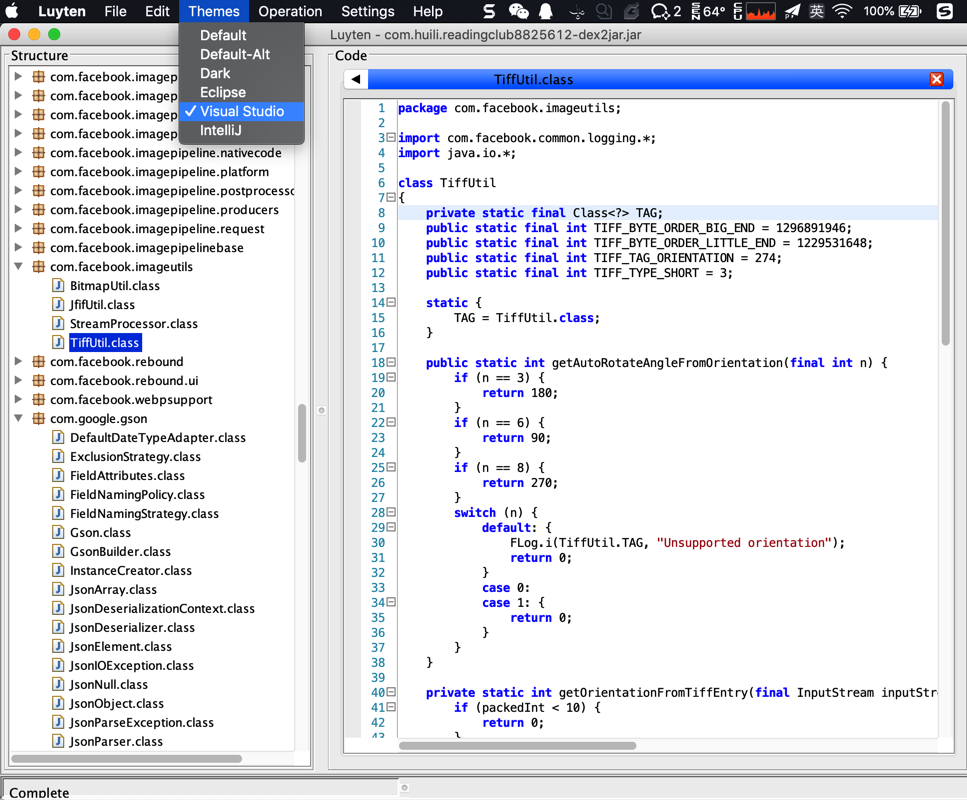
Task: Select TiffUtil.class in the Structure tree
Action: point(105,343)
